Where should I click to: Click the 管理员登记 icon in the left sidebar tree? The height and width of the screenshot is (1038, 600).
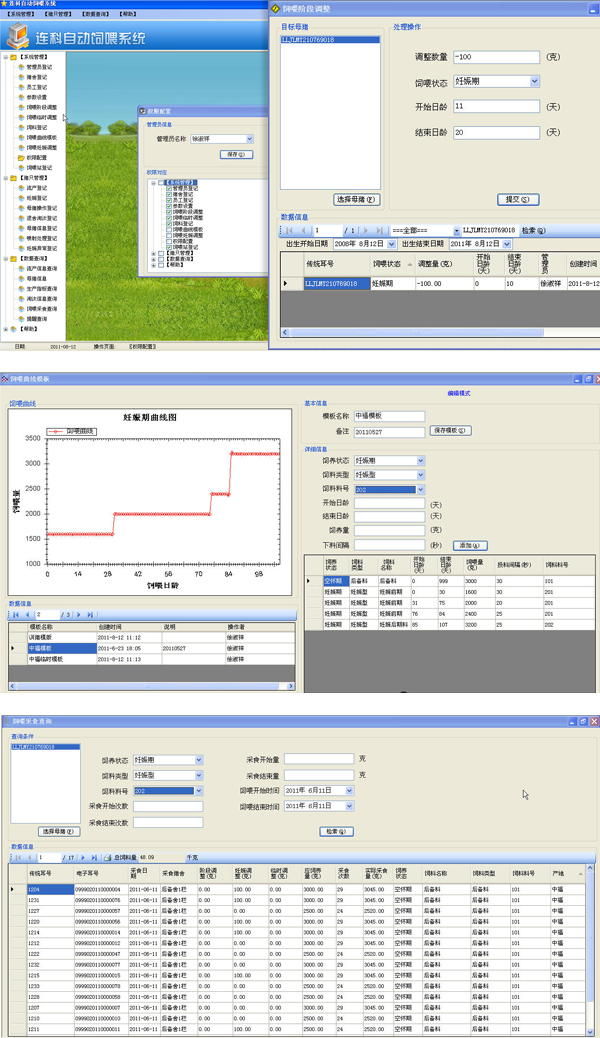(x=21, y=68)
